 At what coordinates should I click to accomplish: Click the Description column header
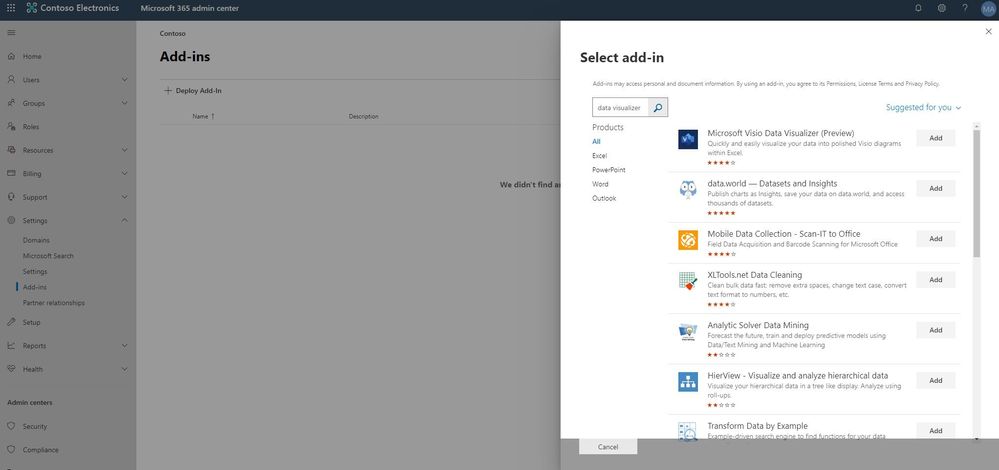pos(363,117)
